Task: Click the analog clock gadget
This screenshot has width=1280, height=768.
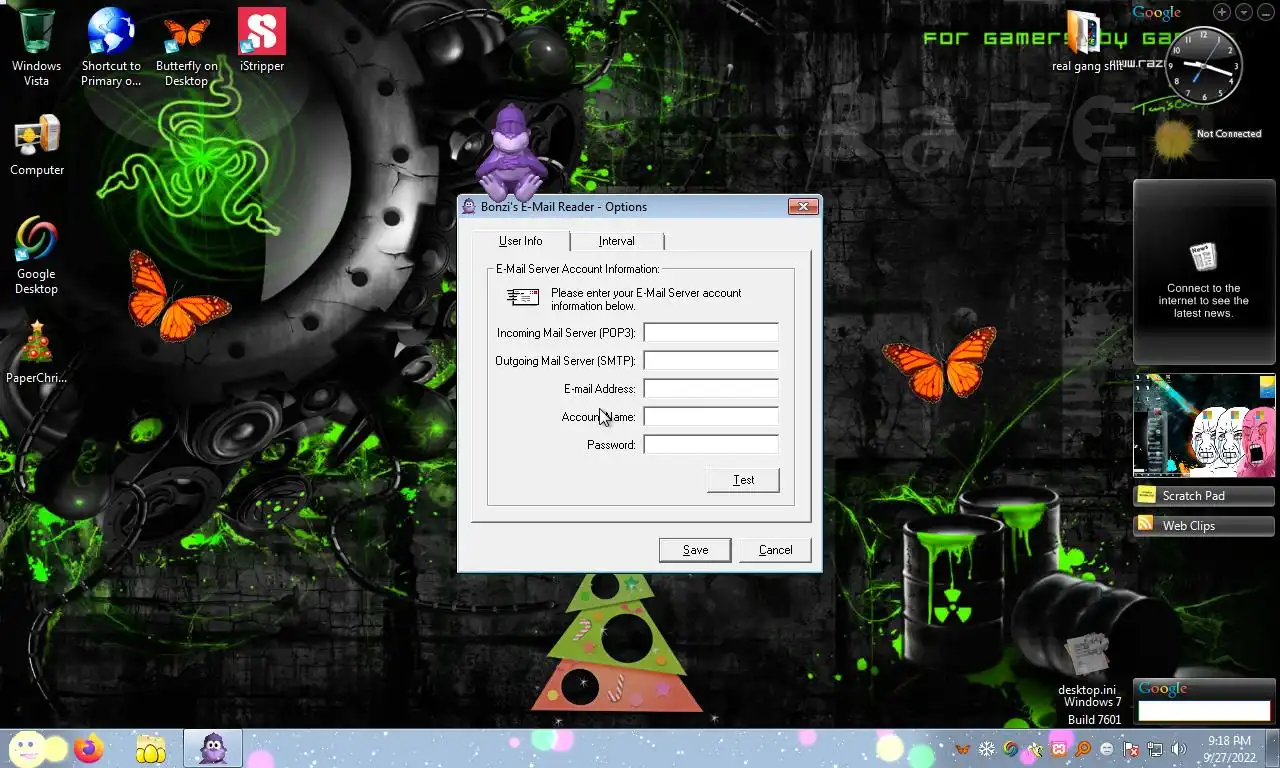Action: [x=1204, y=66]
